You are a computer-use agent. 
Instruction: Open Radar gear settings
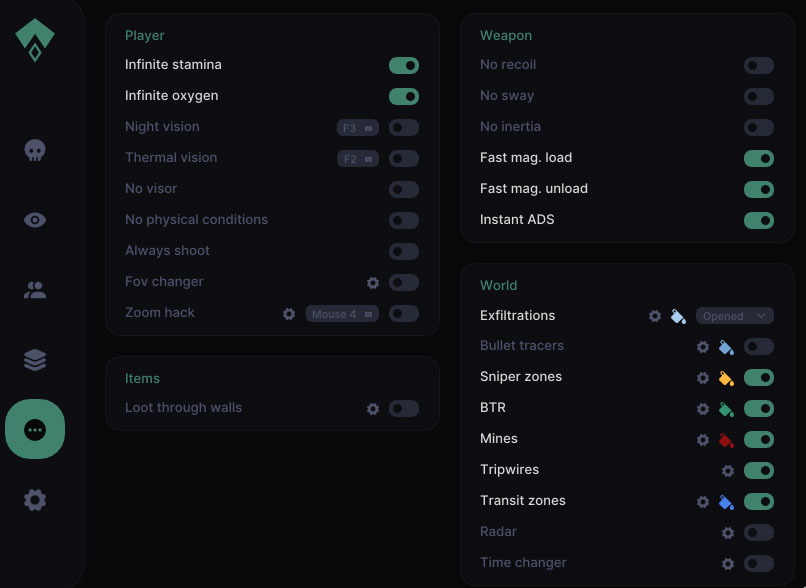(728, 533)
